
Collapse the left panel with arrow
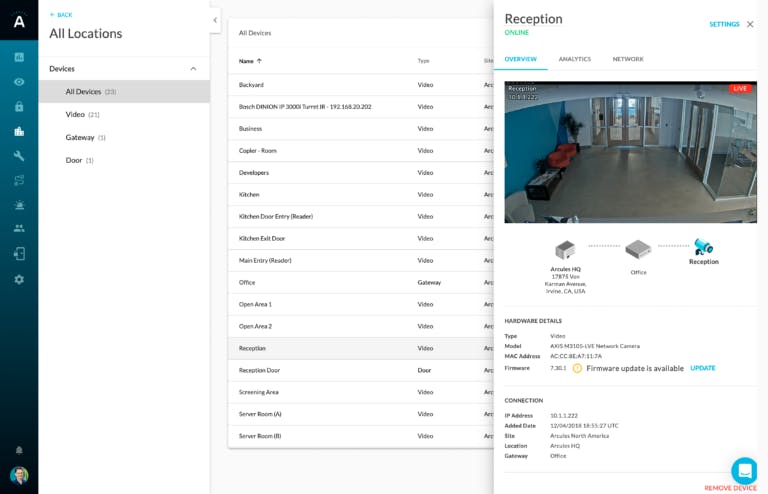coord(215,20)
